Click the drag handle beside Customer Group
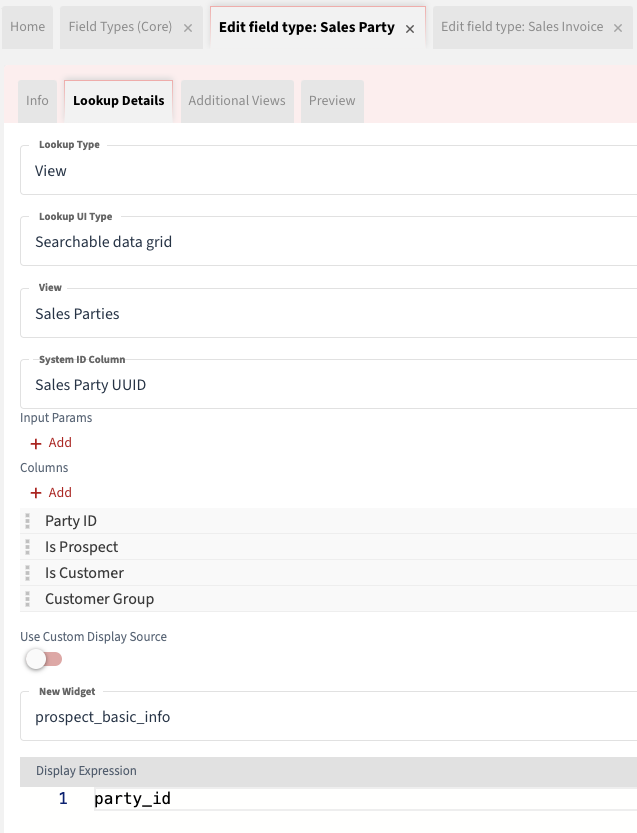This screenshot has width=637, height=833. pos(28,599)
